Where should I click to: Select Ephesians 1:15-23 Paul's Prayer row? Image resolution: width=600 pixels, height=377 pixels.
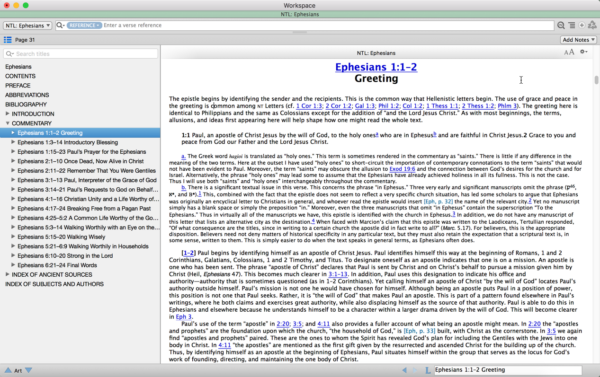click(82, 152)
